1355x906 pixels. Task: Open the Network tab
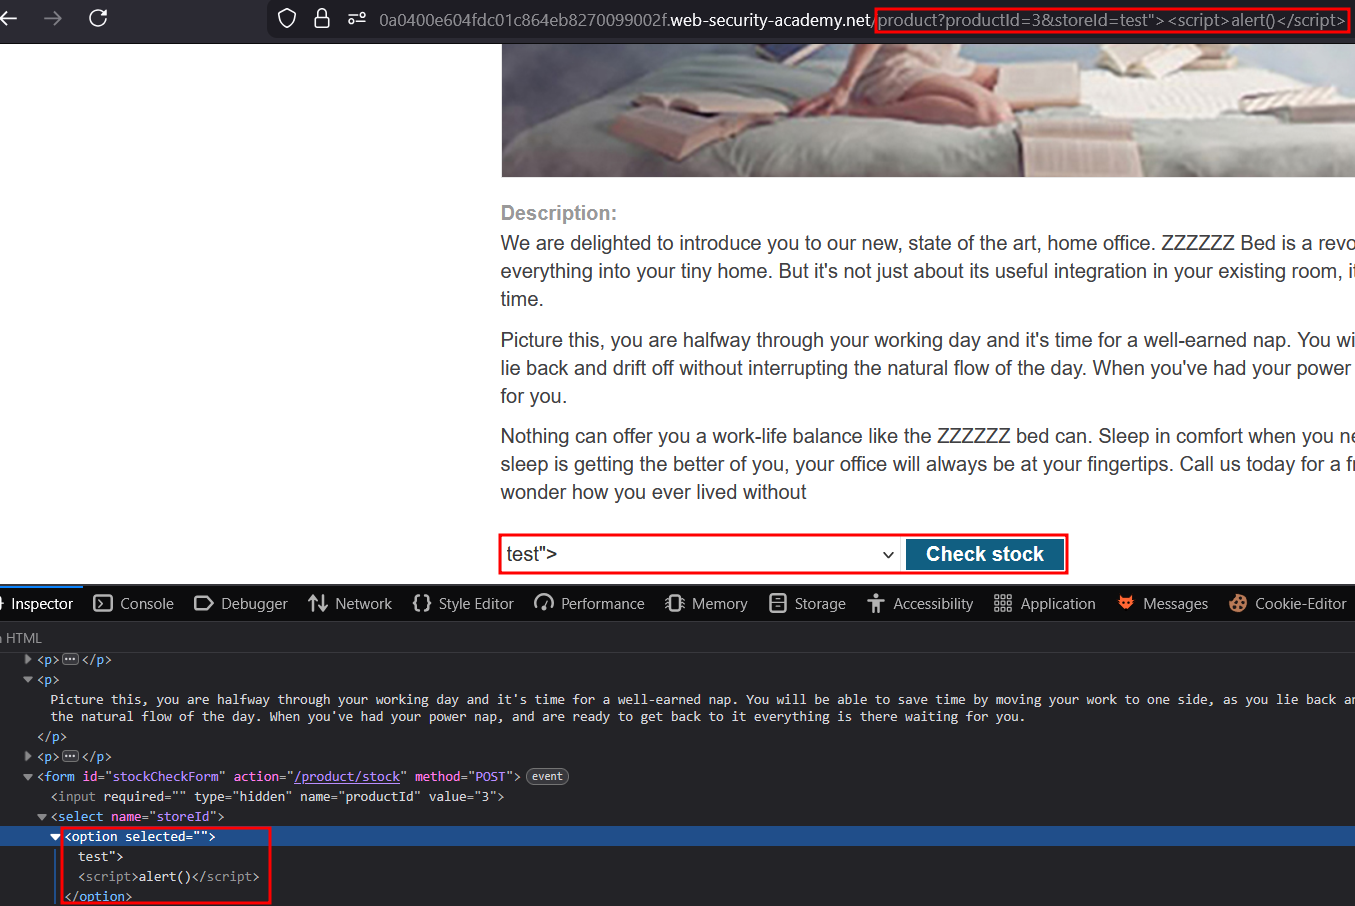tap(350, 603)
